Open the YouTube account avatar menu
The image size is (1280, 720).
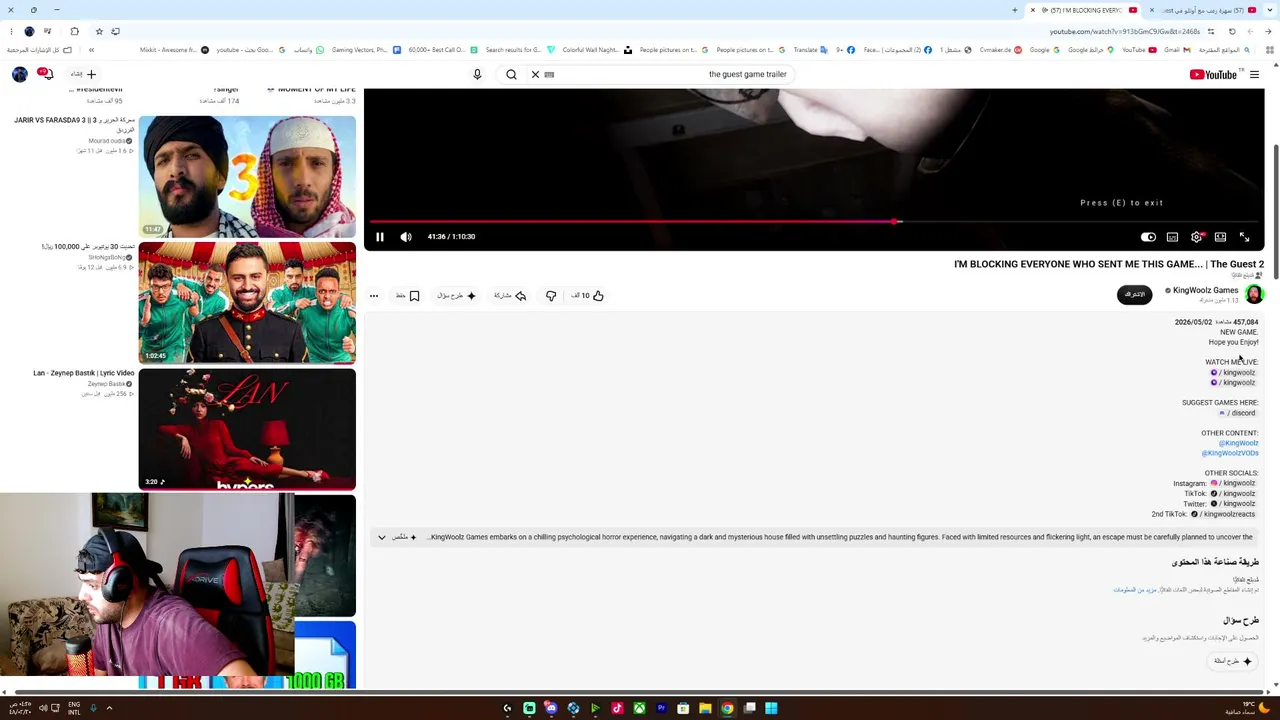coord(19,75)
